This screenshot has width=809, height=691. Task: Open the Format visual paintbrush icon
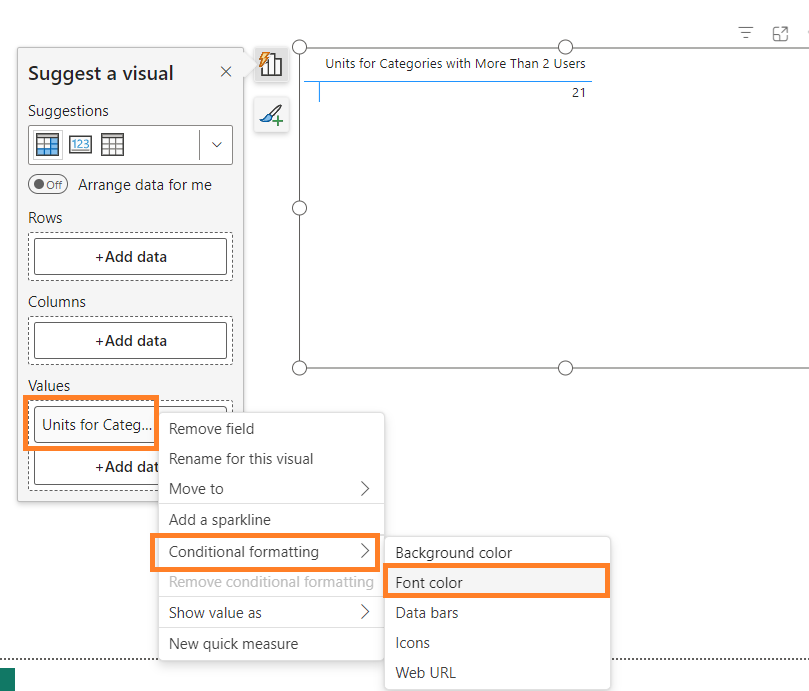tap(271, 115)
